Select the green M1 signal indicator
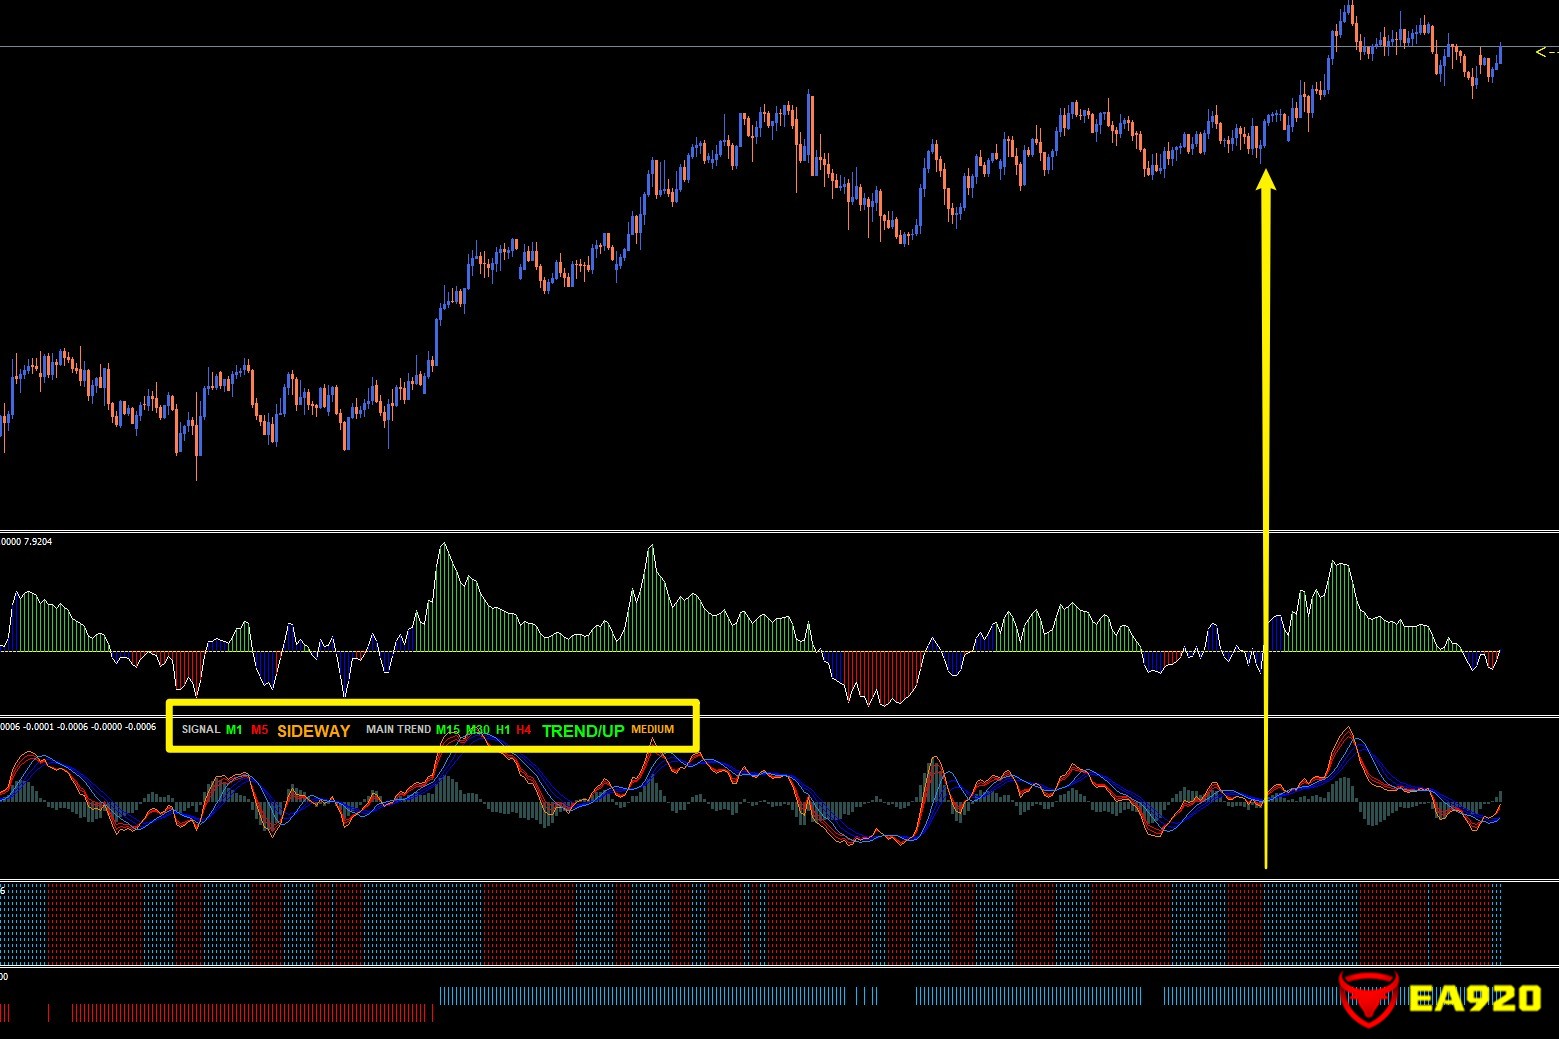 [x=234, y=730]
